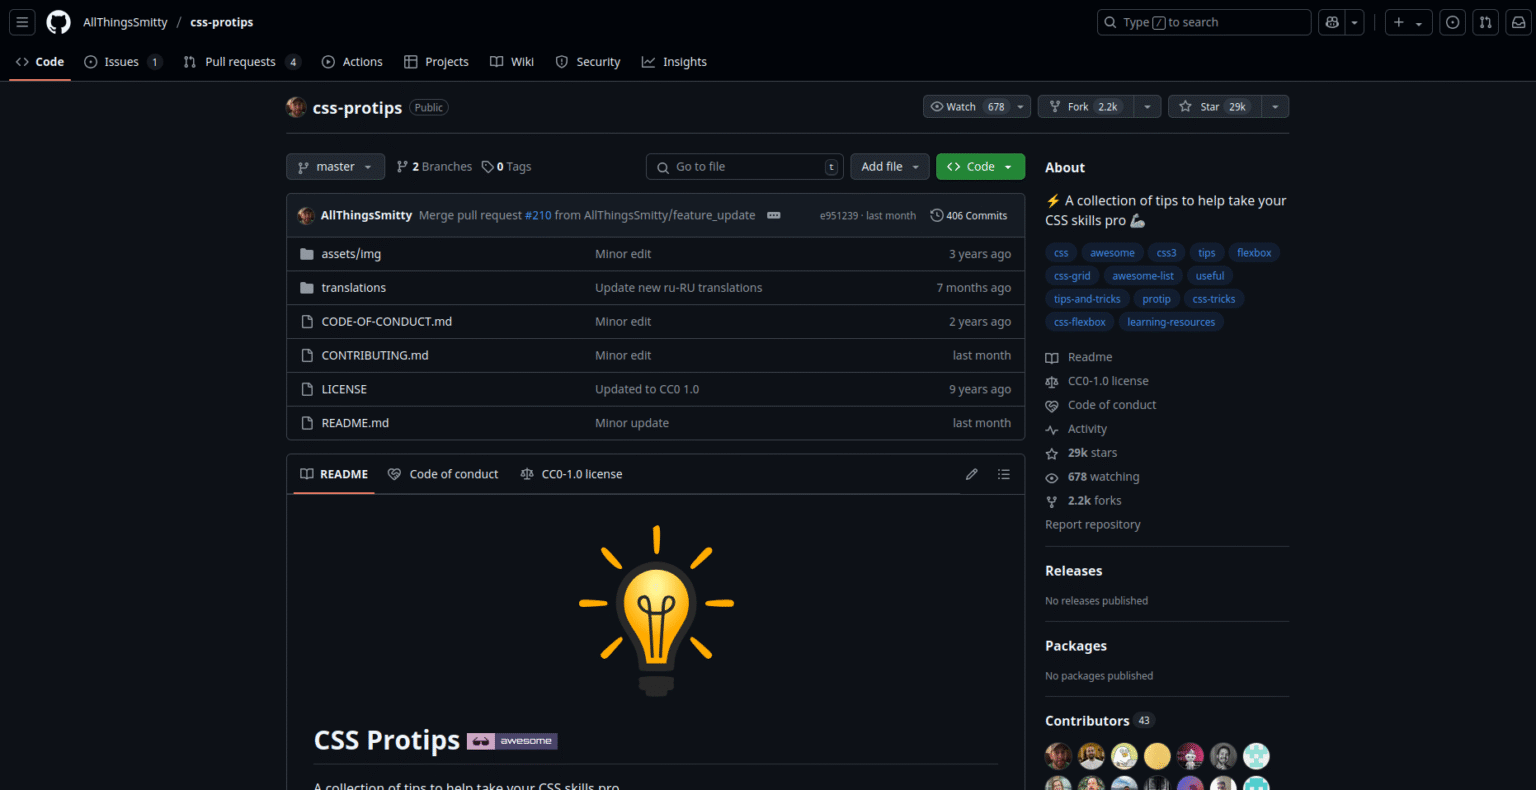The image size is (1536, 790).
Task: Open your notifications inbox
Action: coord(1518,21)
